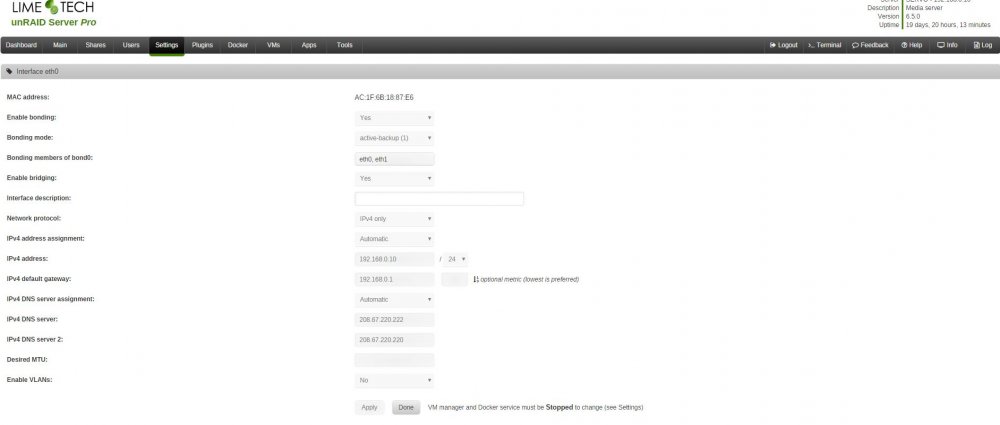The width and height of the screenshot is (1000, 425).
Task: Open the Tools tab
Action: point(344,45)
